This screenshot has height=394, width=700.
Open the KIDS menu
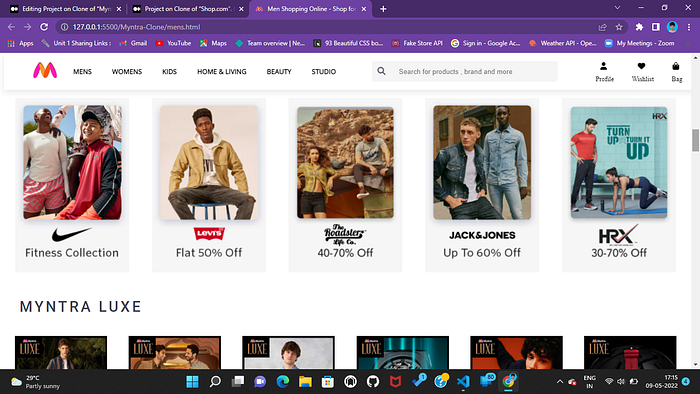pos(169,71)
